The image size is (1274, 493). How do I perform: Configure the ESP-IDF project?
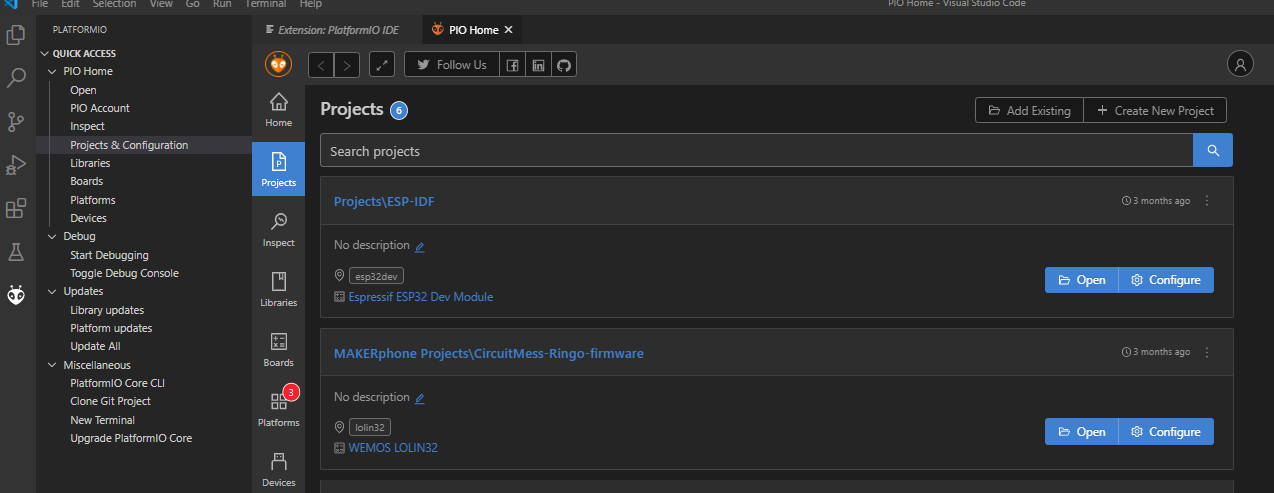point(1166,280)
